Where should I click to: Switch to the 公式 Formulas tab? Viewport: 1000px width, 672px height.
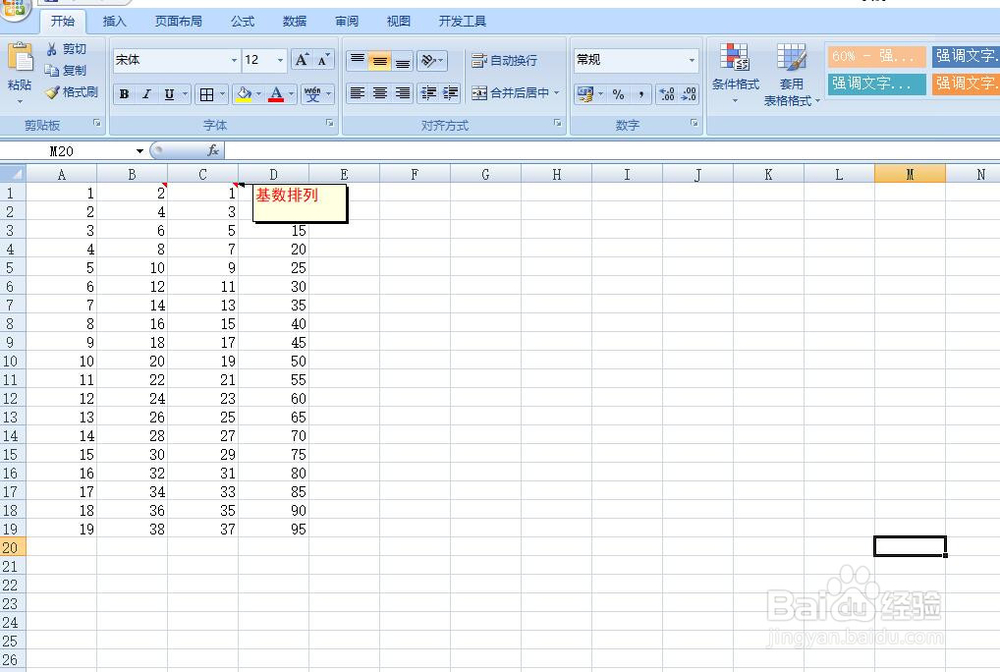(x=242, y=21)
